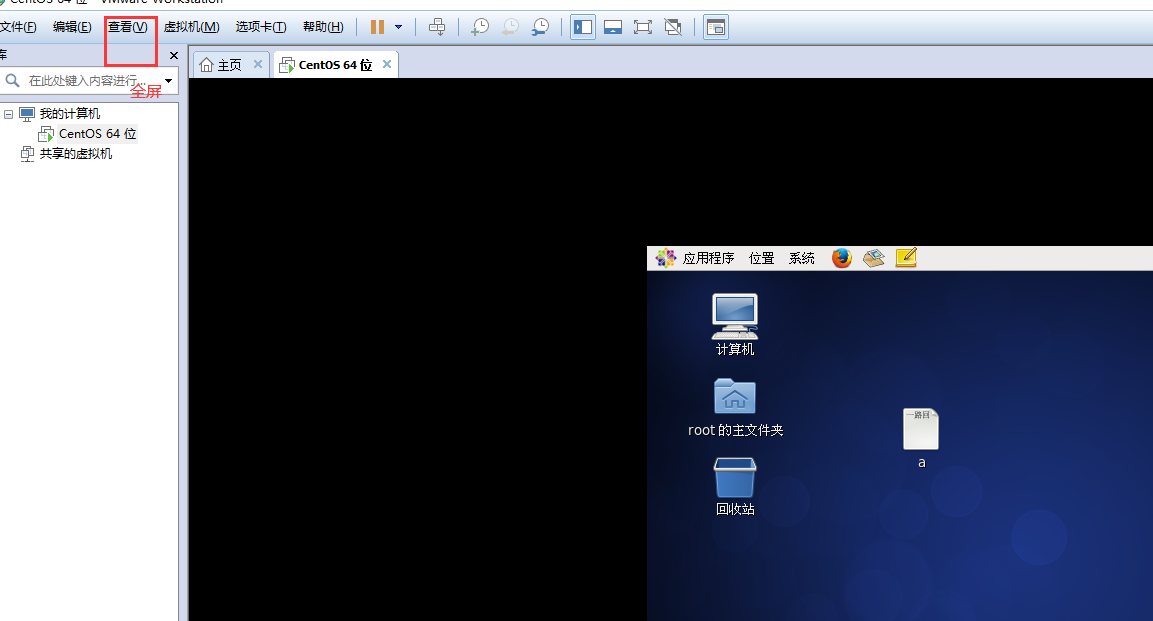
Task: Click the search magnifier icon in library
Action: point(13,80)
